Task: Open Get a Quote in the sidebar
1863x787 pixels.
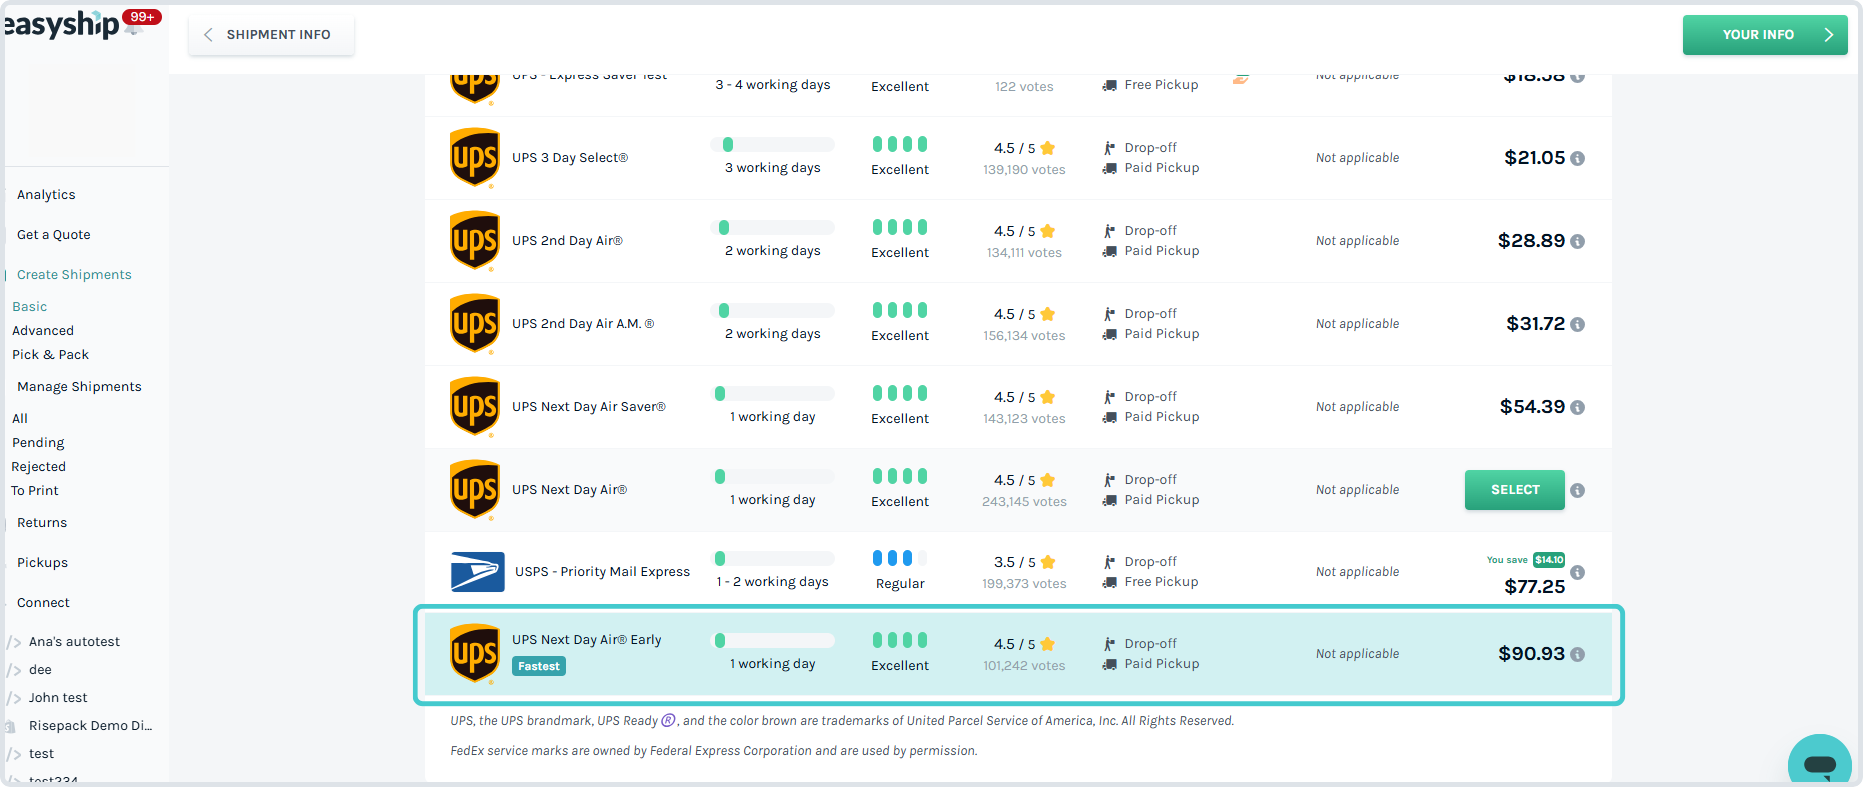Action: [x=54, y=235]
